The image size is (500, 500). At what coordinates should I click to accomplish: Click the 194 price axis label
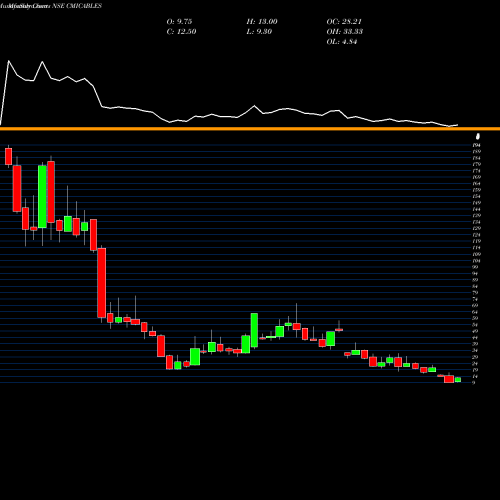(477, 145)
